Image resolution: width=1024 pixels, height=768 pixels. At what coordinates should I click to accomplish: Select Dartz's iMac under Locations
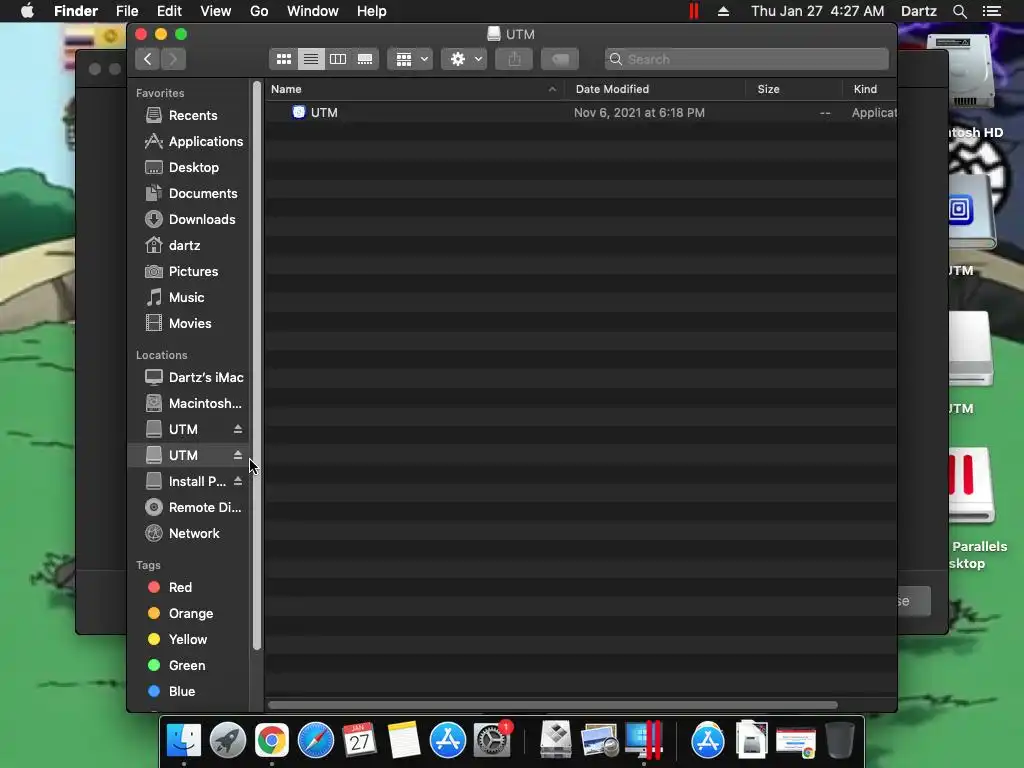click(187, 377)
